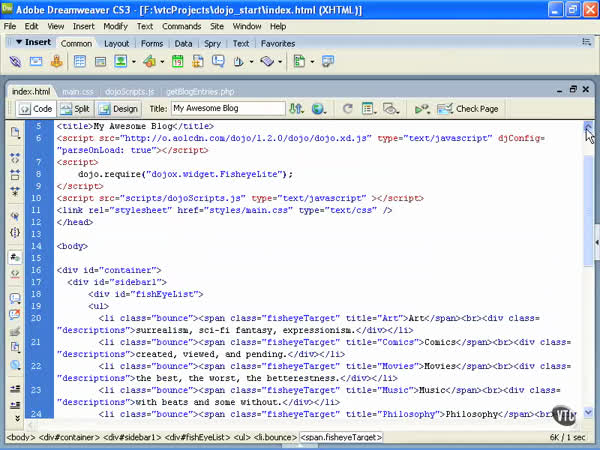The height and width of the screenshot is (450, 600).
Task: Click the Refresh Design View icon
Action: [x=347, y=108]
